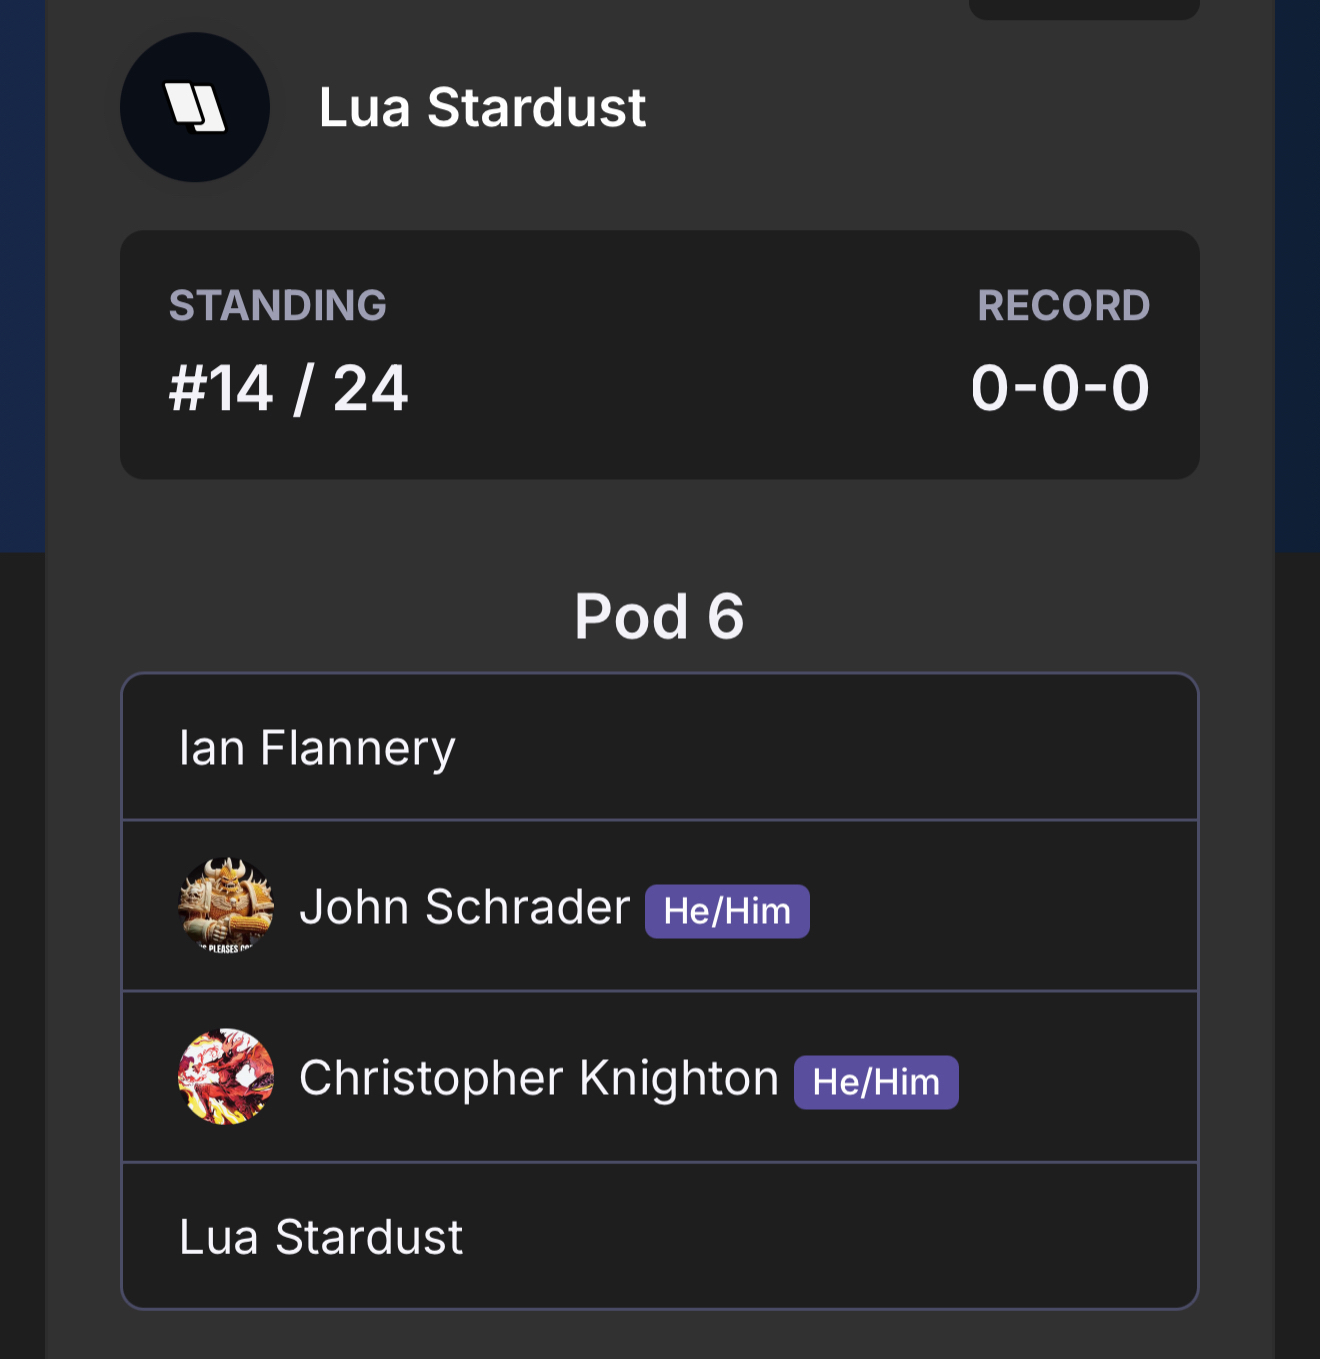Click the He/Him badge beside Christopher Knighton

[x=876, y=1082]
